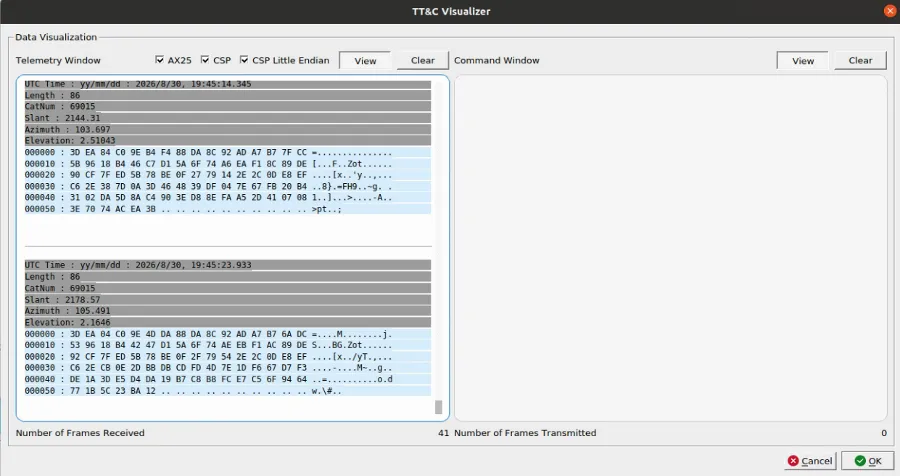900x476 pixels.
Task: Click hex row 000050 starting 77 1B
Action: click(227, 390)
